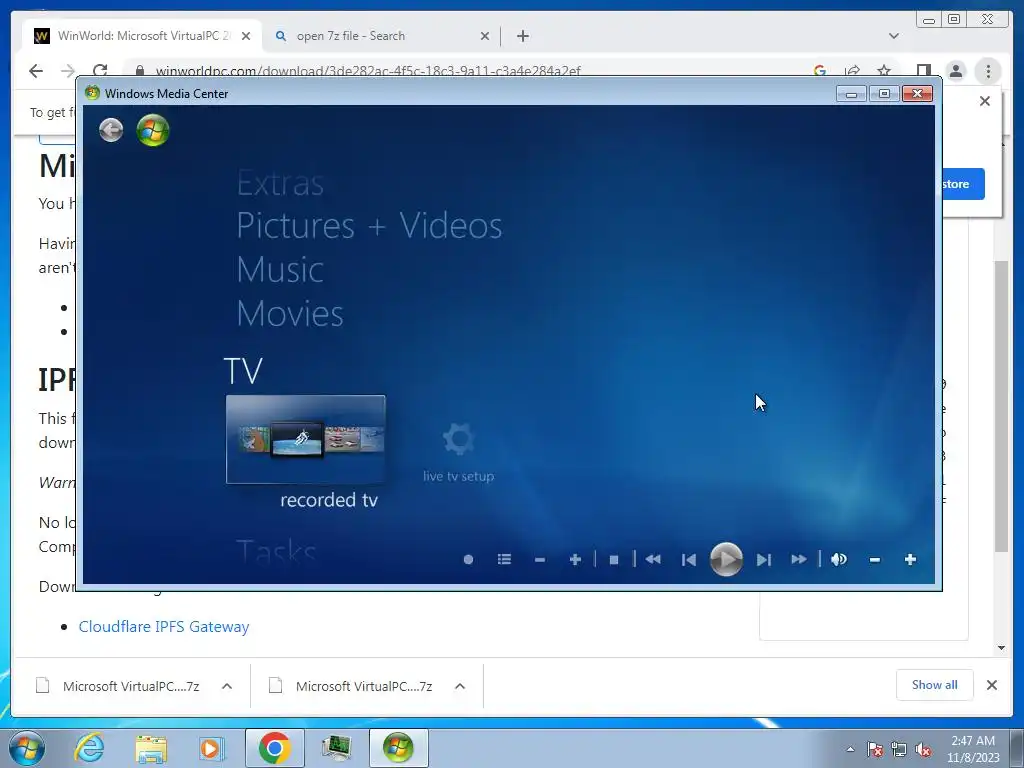The height and width of the screenshot is (768, 1024).
Task: Stop playback in Media Center
Action: [614, 560]
